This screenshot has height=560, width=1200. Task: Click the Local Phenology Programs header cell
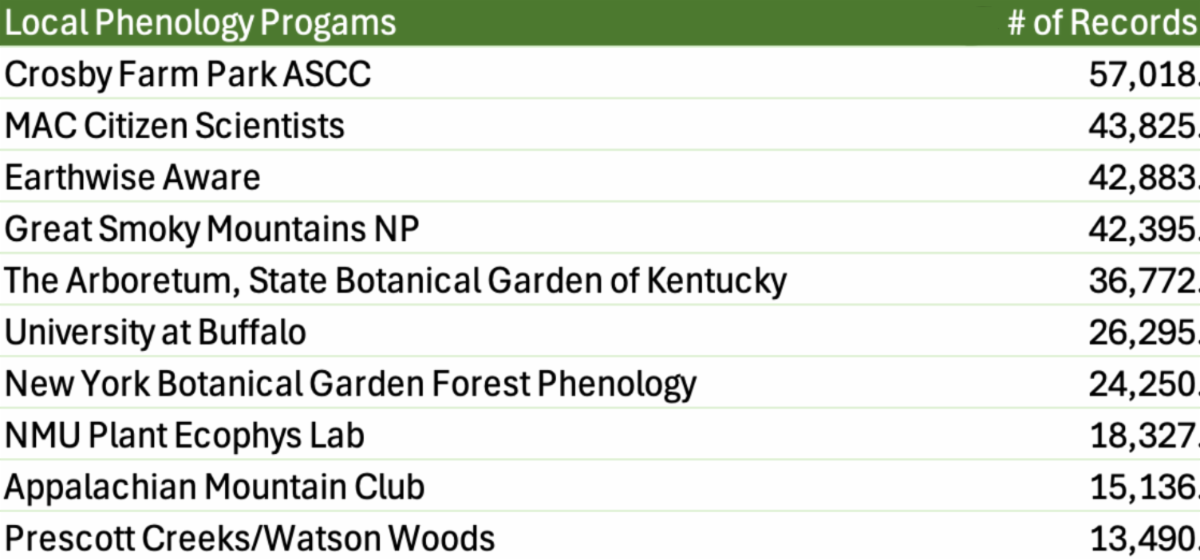(x=201, y=23)
